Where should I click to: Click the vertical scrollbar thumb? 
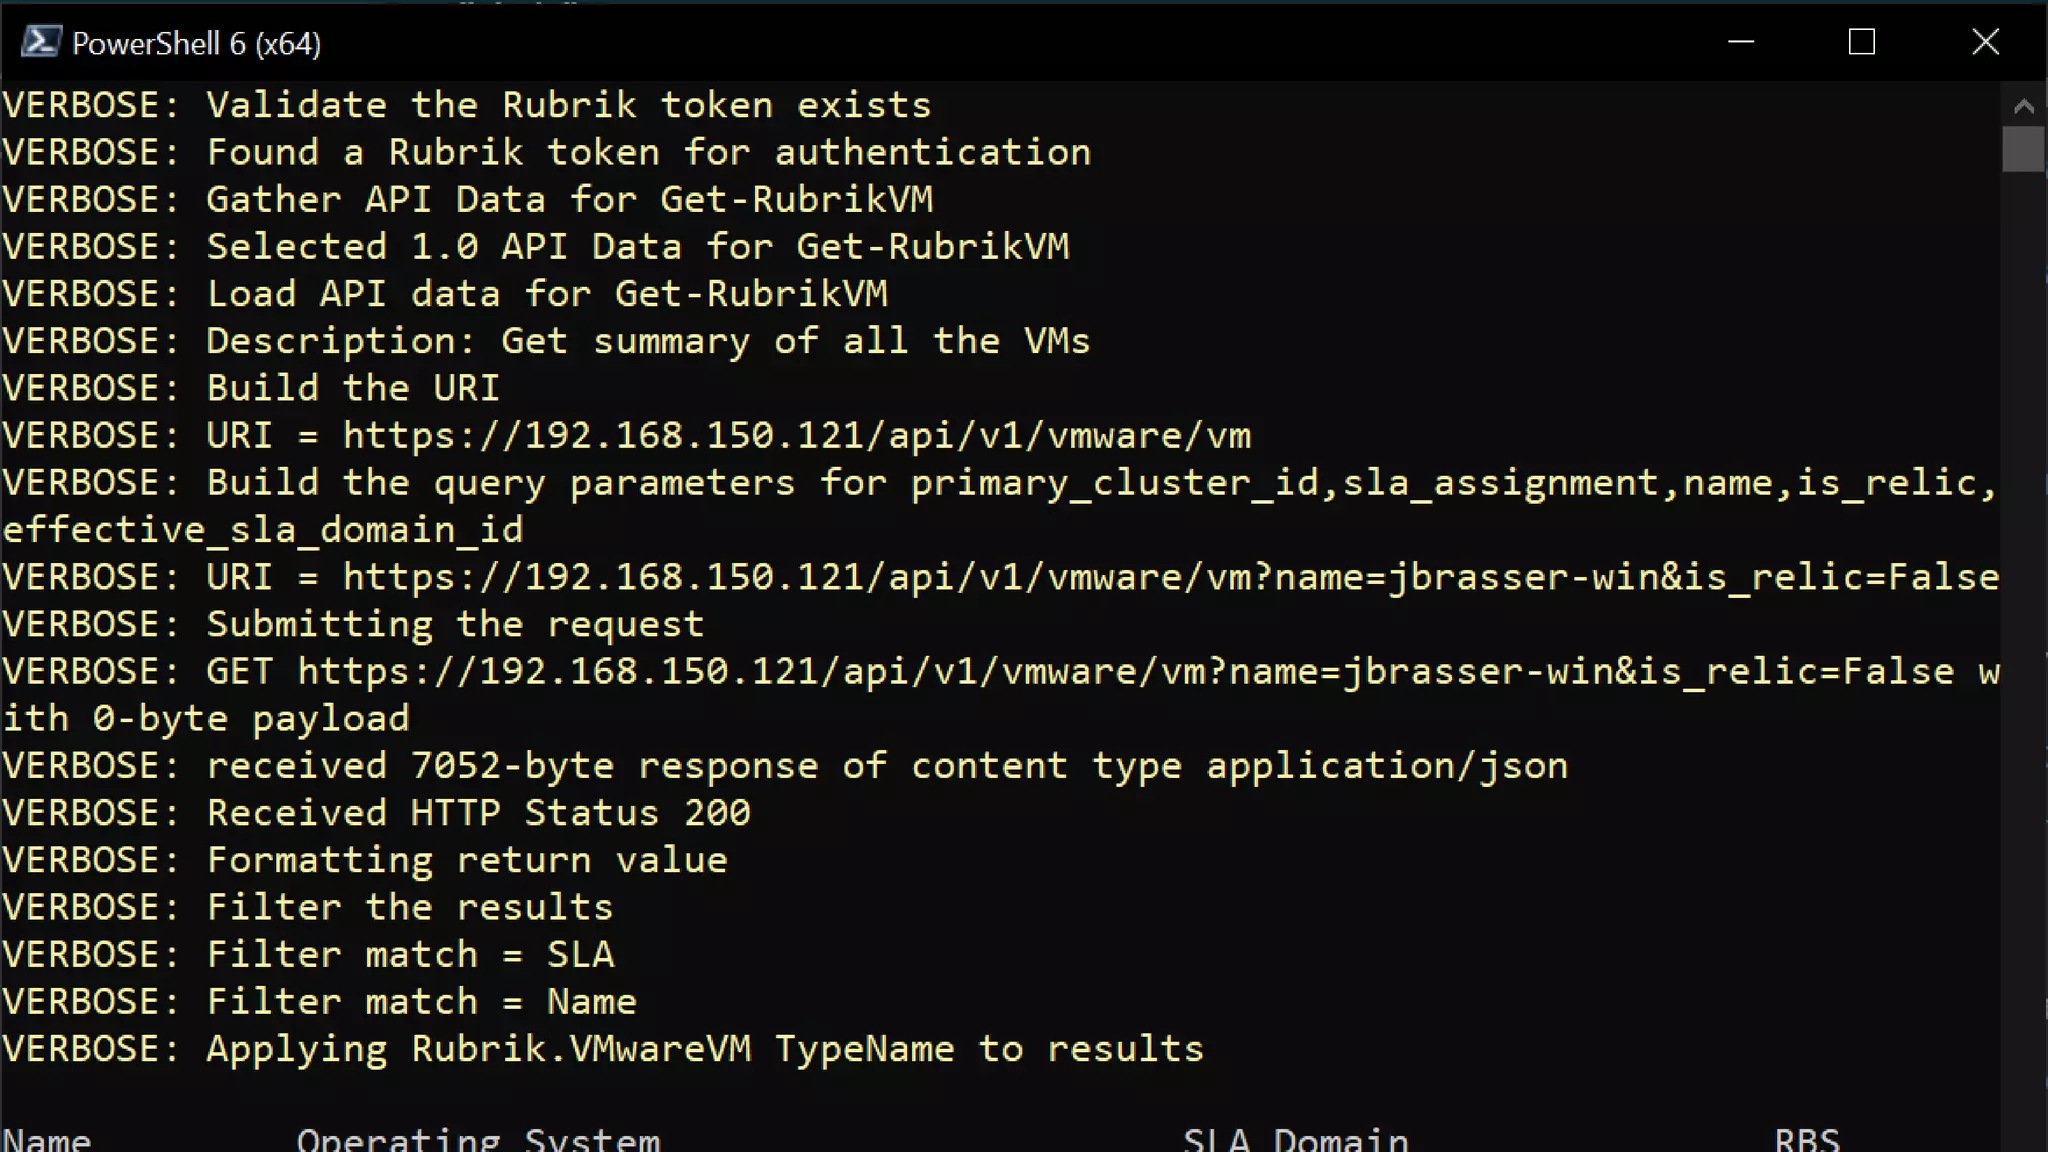pyautogui.click(x=2024, y=149)
